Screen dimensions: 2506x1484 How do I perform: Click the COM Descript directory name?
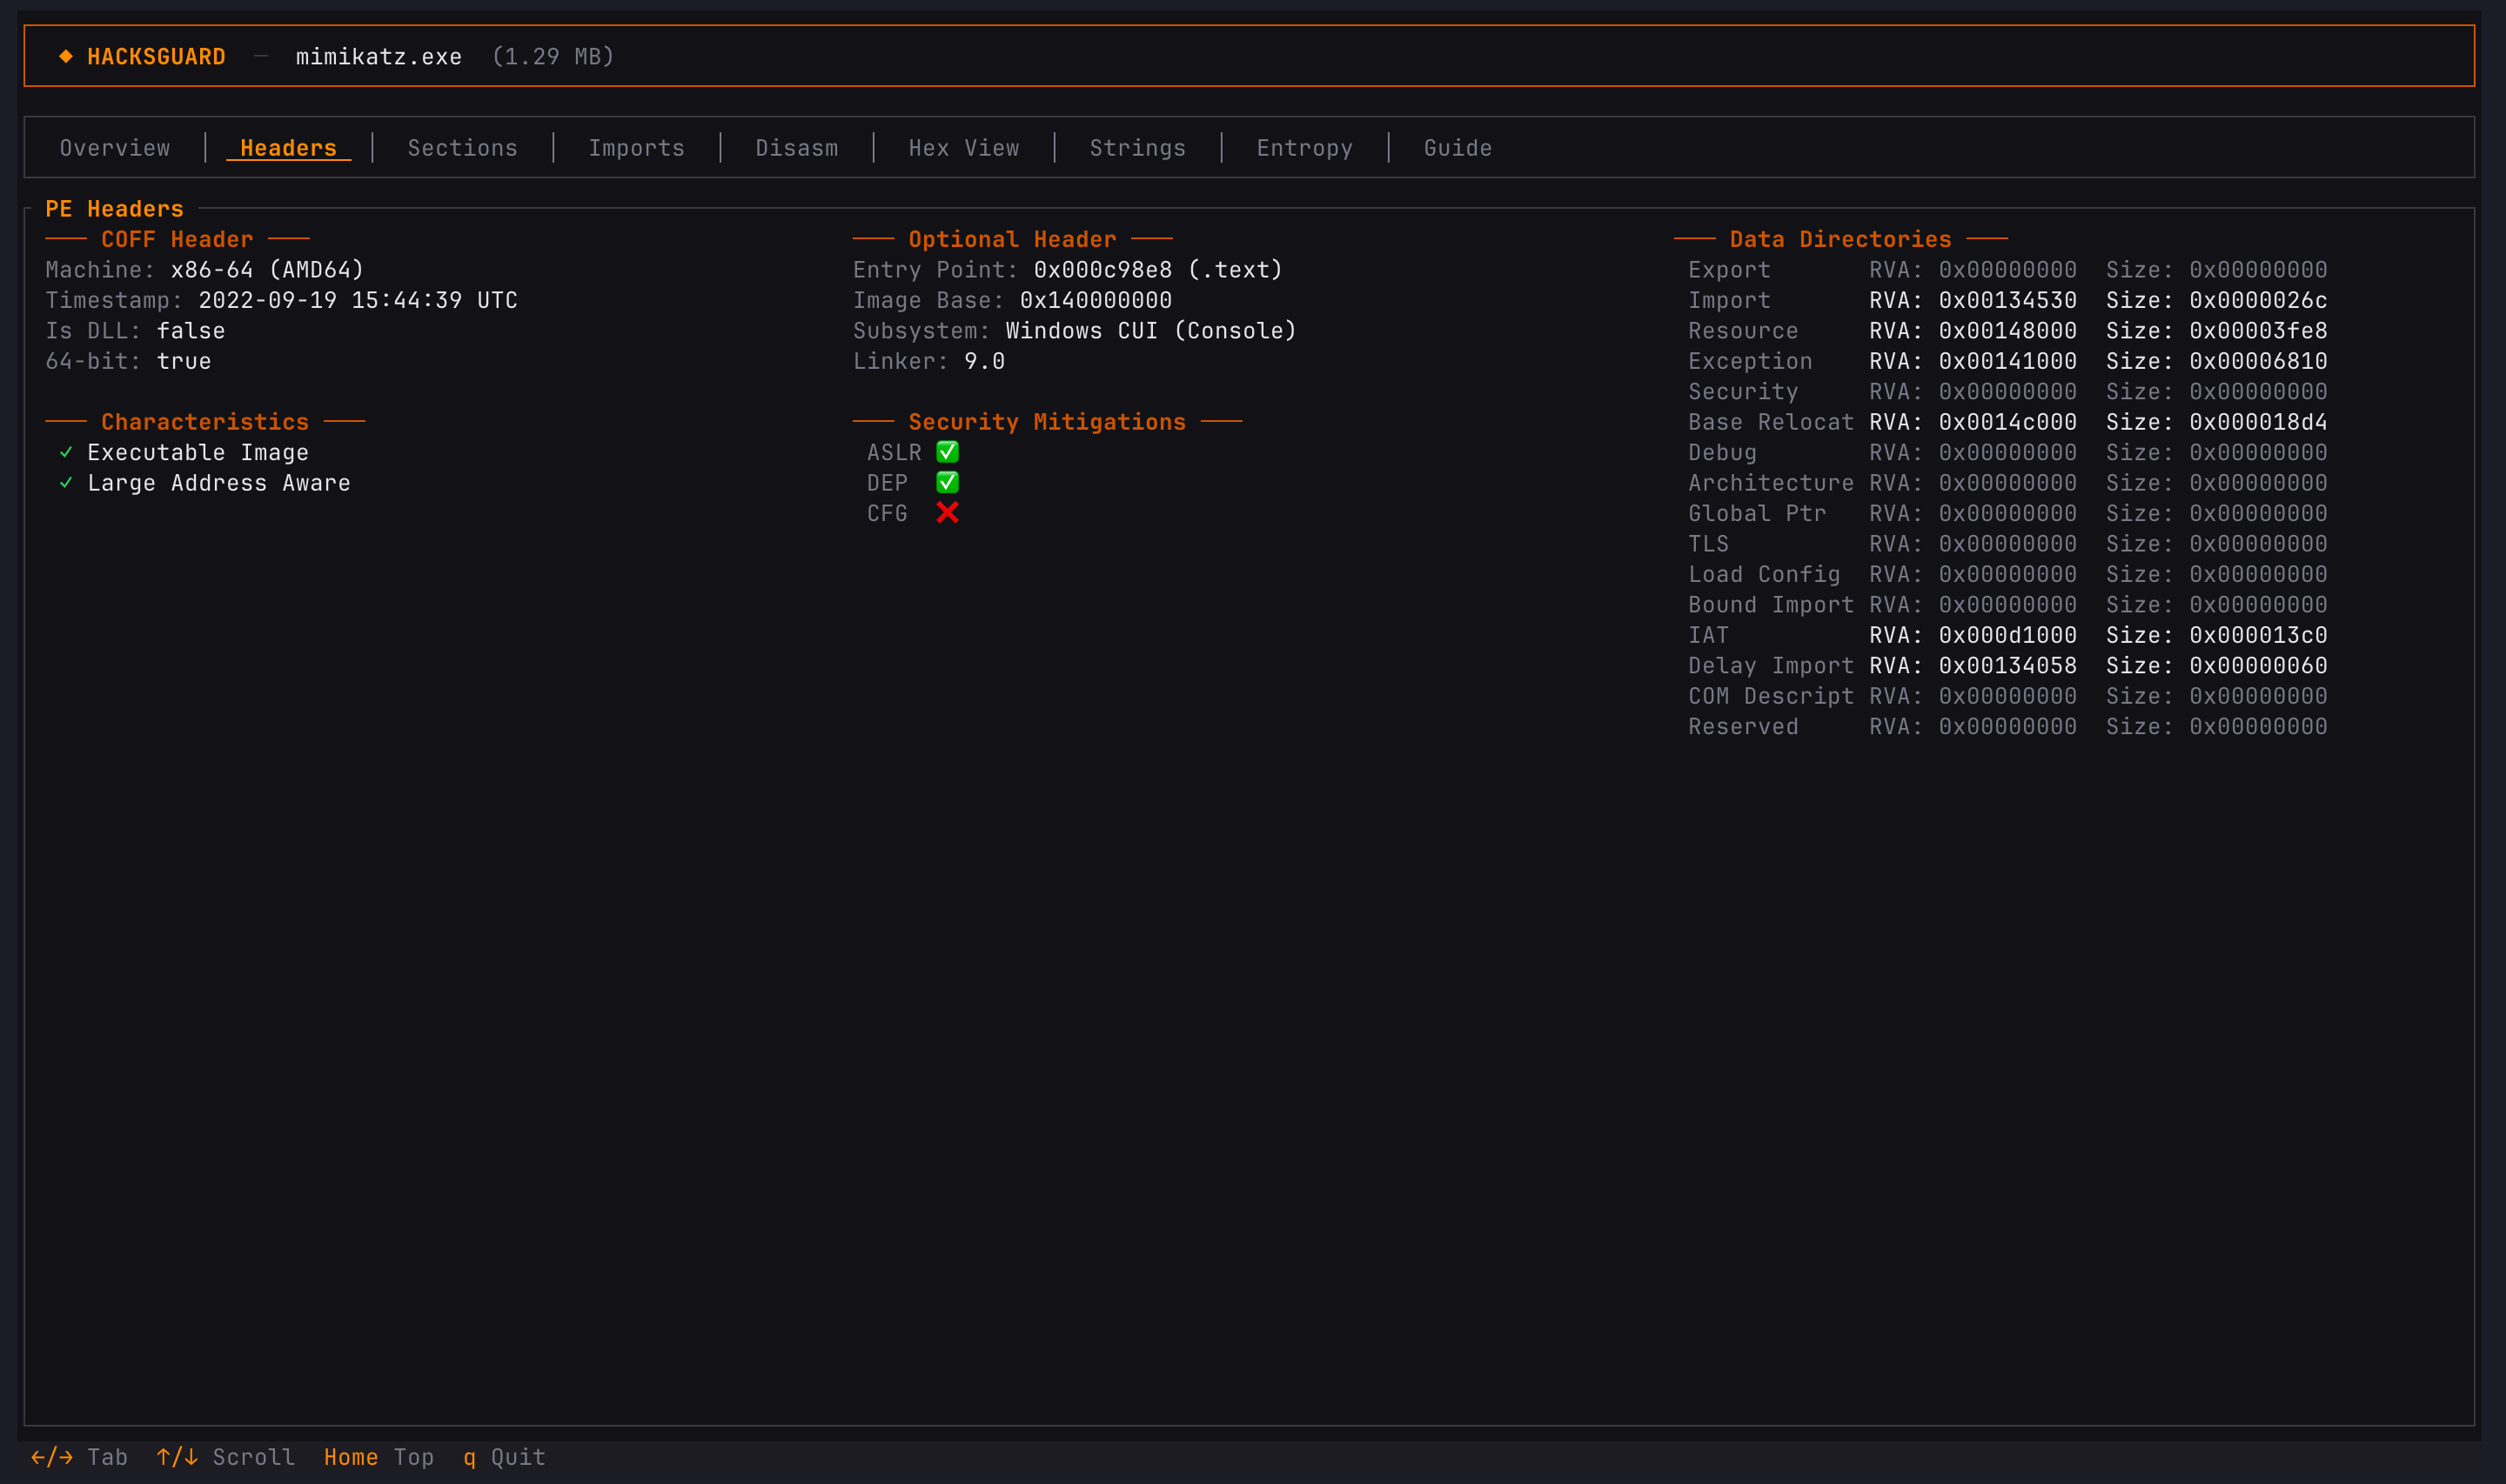coord(1771,697)
